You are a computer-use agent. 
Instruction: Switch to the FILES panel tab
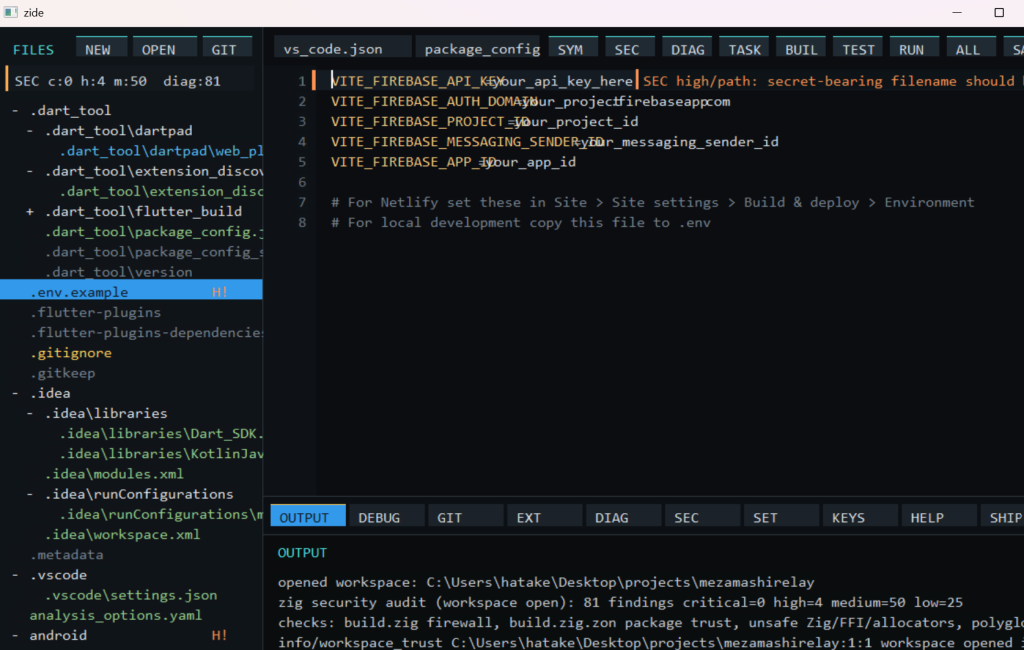pyautogui.click(x=33, y=50)
